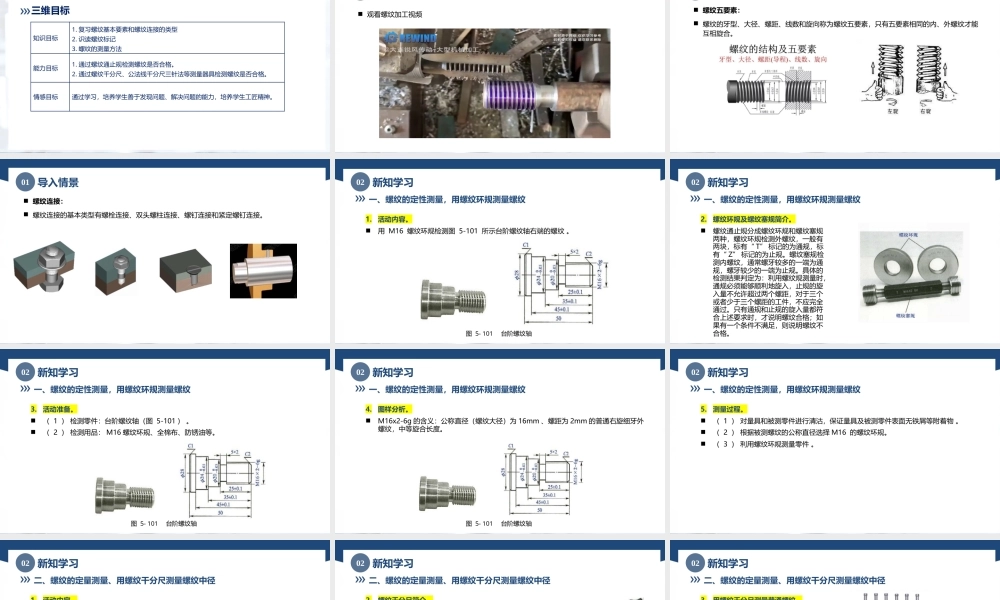Click the highlighted "4. 图样分析" label
Image resolution: width=1000 pixels, height=600 pixels.
[x=388, y=409]
